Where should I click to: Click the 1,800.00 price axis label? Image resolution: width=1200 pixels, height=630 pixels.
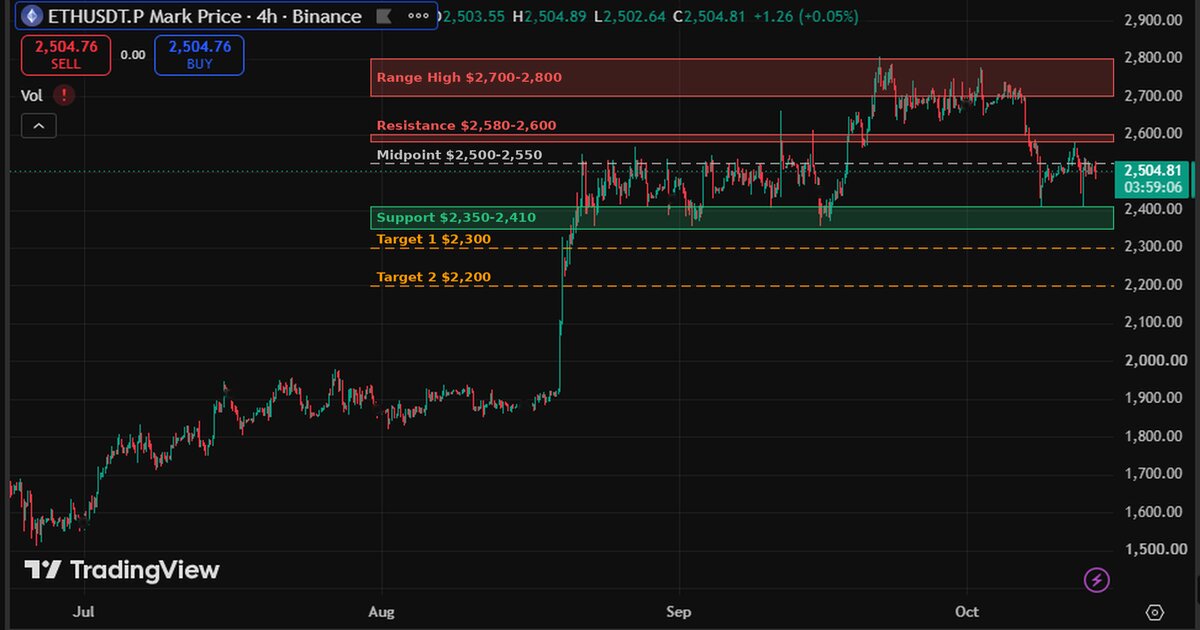tap(1153, 436)
